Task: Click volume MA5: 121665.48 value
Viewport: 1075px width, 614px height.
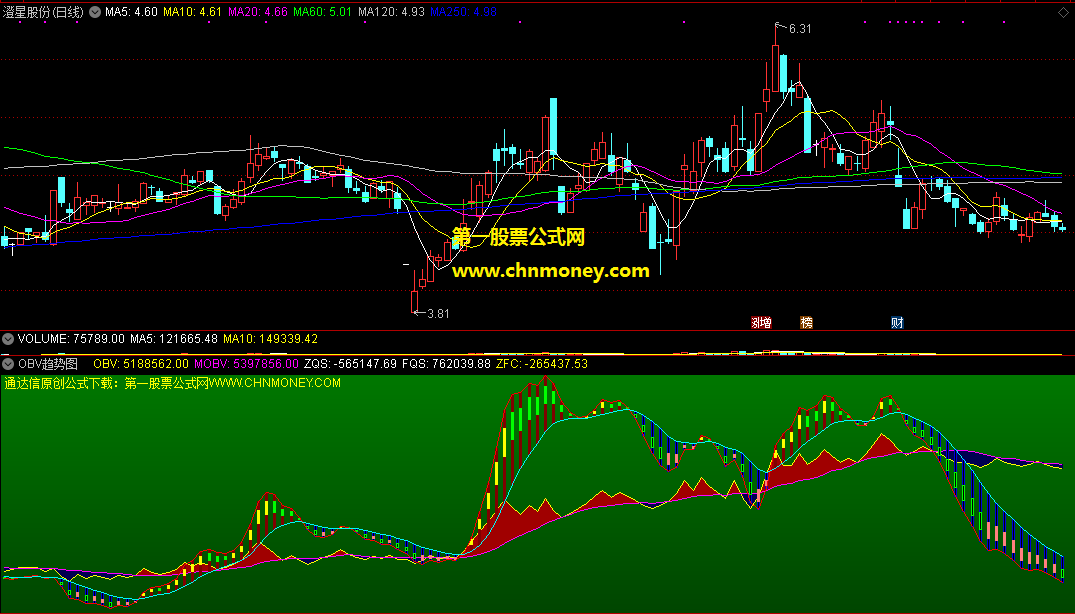Action: pyautogui.click(x=173, y=339)
